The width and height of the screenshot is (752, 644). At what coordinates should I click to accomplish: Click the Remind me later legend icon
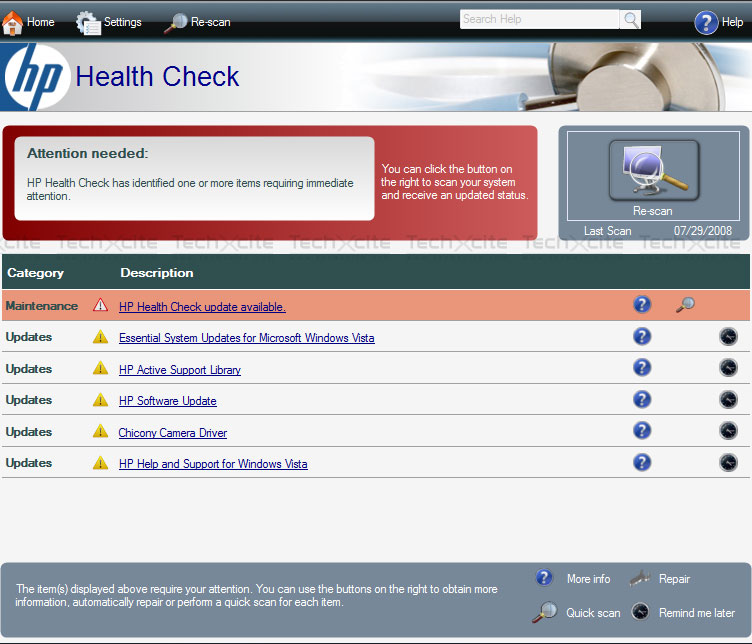640,612
